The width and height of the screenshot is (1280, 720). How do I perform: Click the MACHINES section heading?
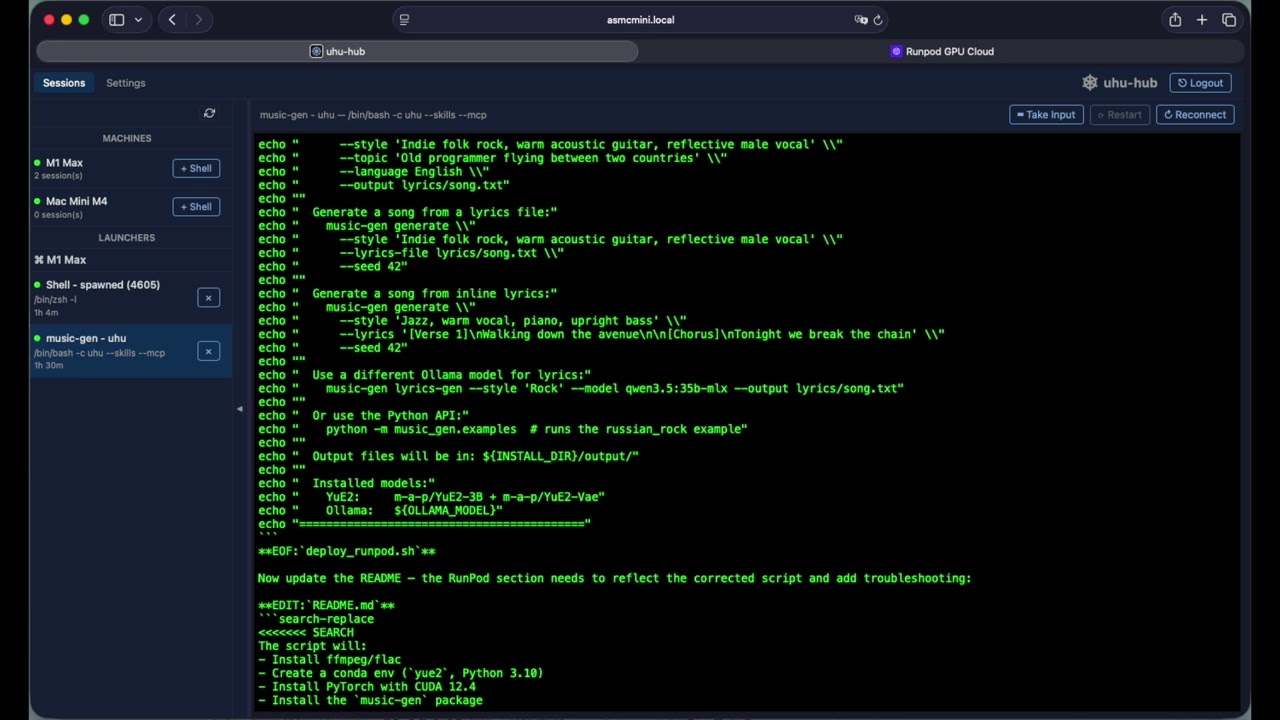(x=127, y=138)
